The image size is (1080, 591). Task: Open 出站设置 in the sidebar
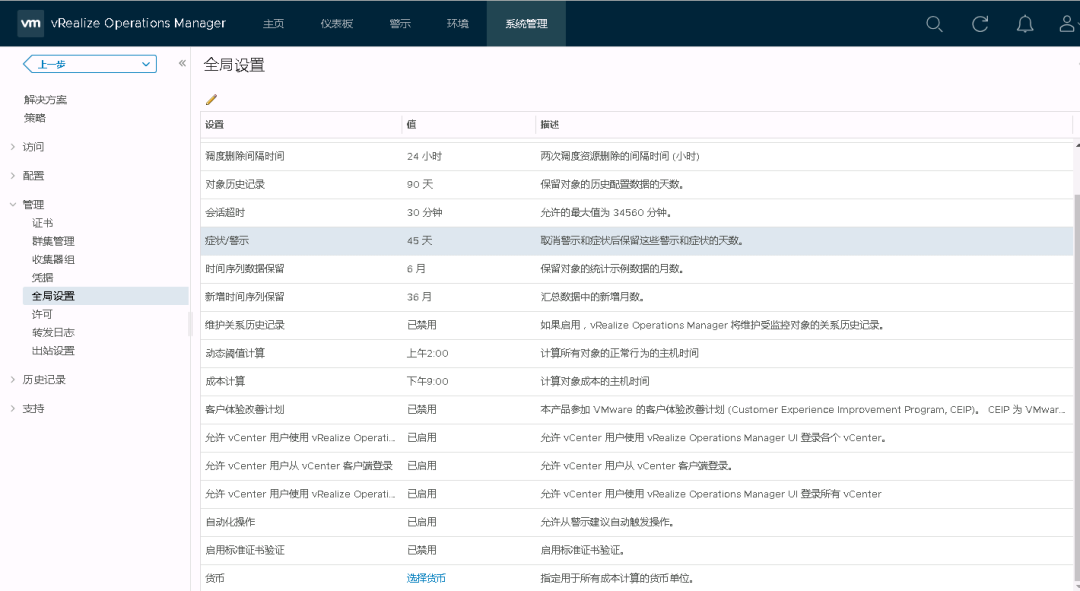click(53, 351)
